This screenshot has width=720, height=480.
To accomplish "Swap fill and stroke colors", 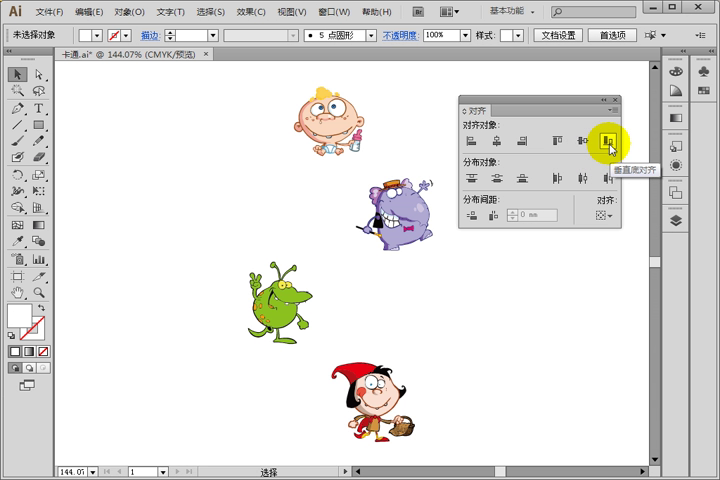I will pyautogui.click(x=41, y=308).
